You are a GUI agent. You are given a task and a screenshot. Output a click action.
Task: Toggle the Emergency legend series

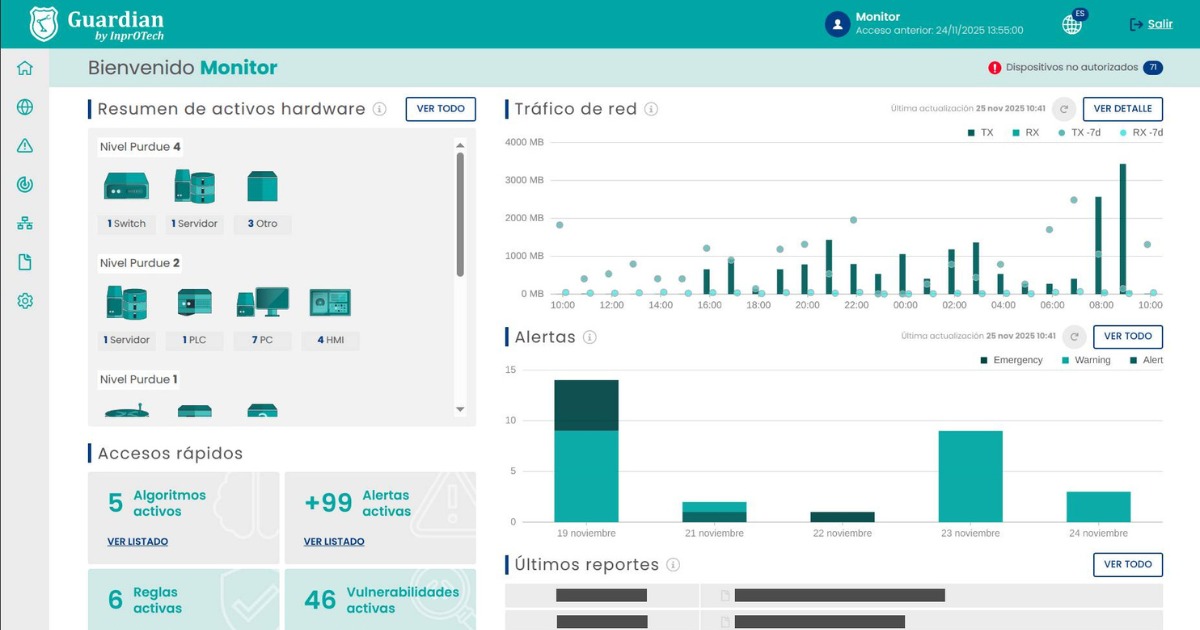(1011, 360)
